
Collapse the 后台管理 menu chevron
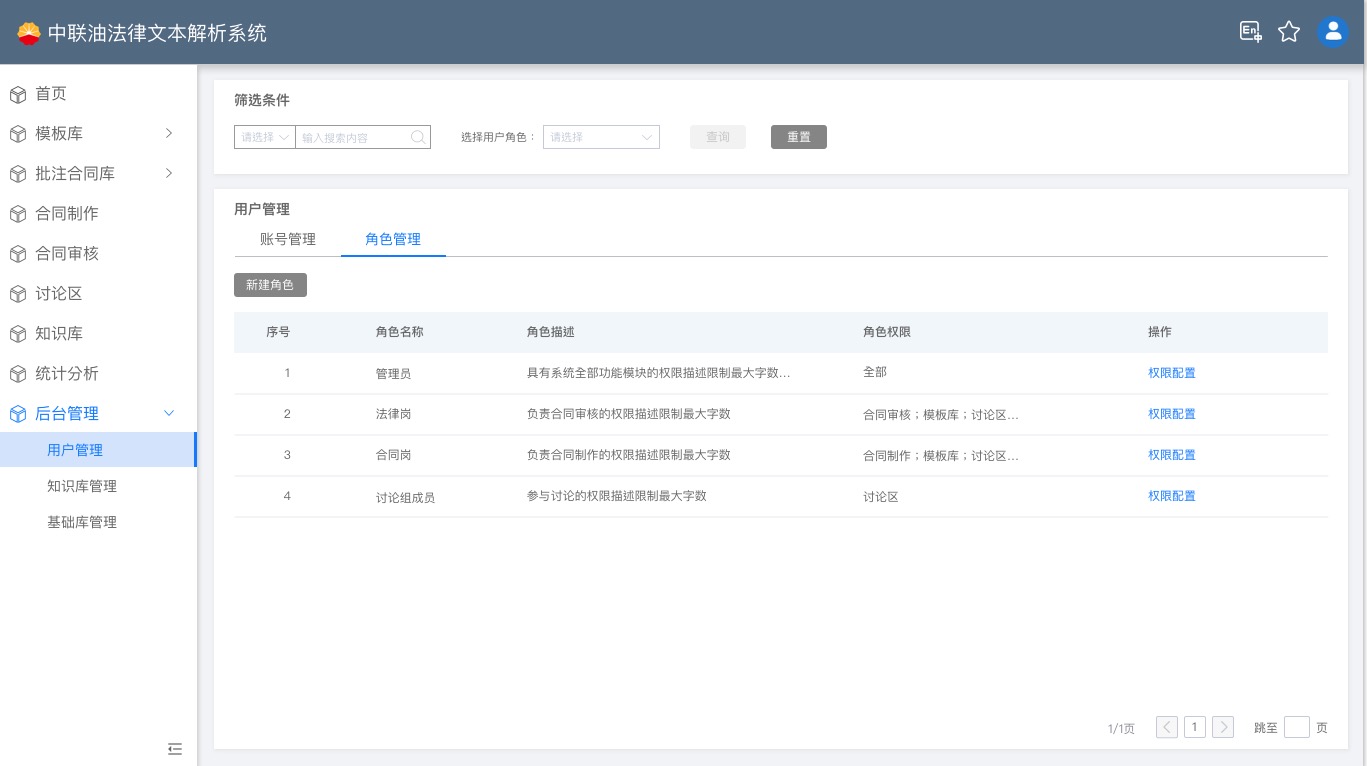coord(169,413)
